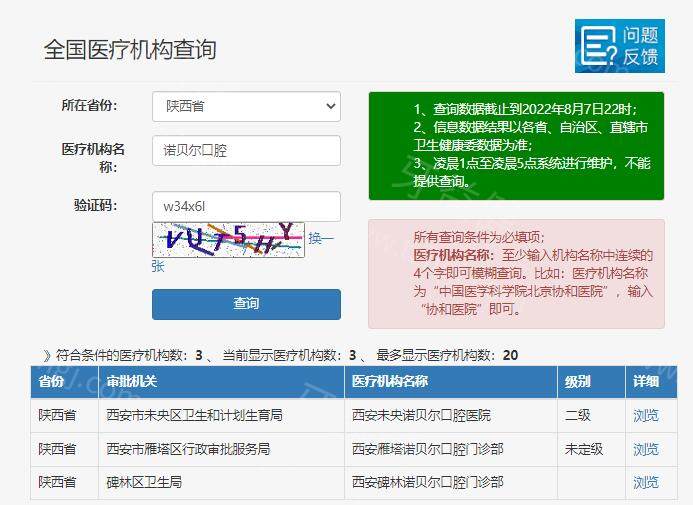
Task: Click the 验证码 field label
Action: pos(95,205)
